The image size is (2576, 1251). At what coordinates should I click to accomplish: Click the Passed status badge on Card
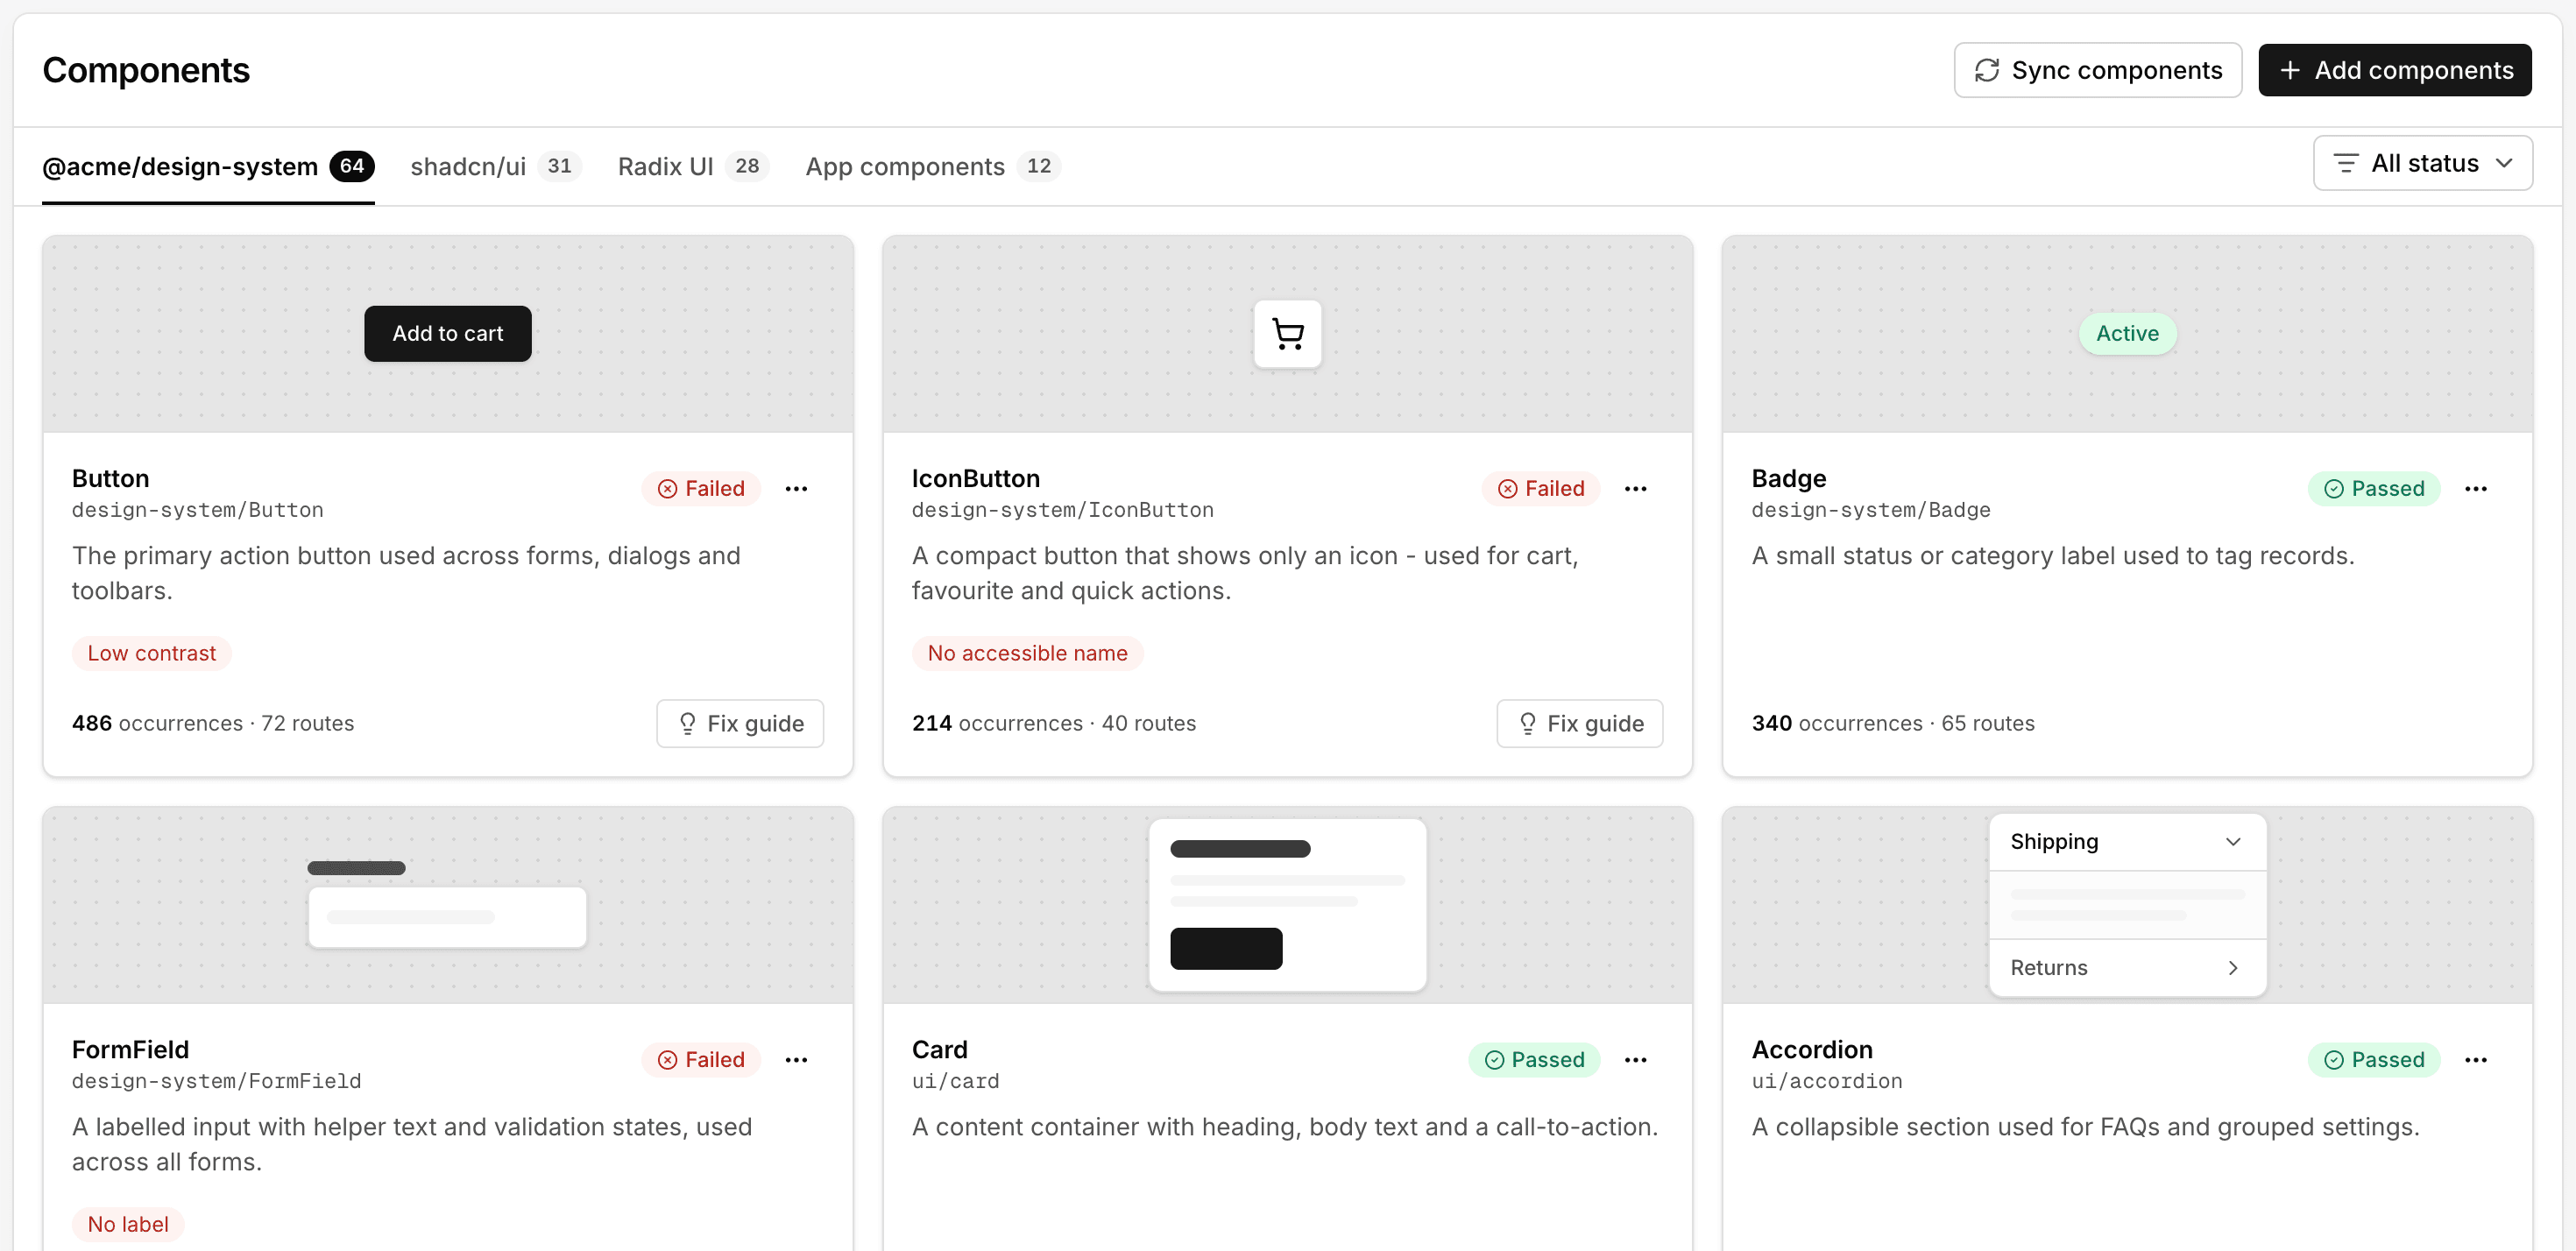(x=1534, y=1060)
